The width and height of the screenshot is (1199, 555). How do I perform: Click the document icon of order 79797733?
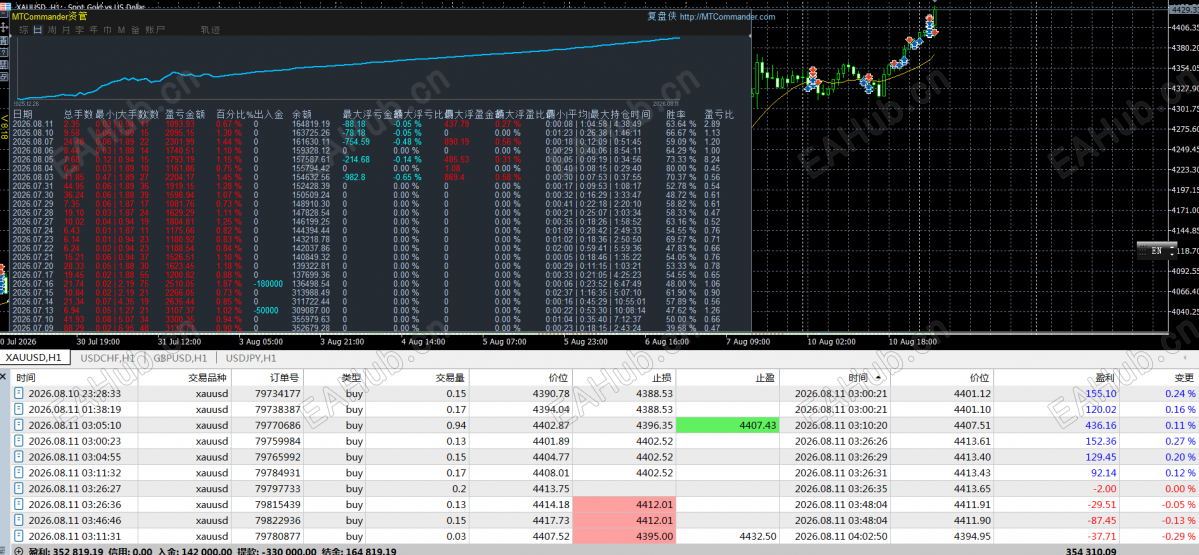click(x=20, y=488)
